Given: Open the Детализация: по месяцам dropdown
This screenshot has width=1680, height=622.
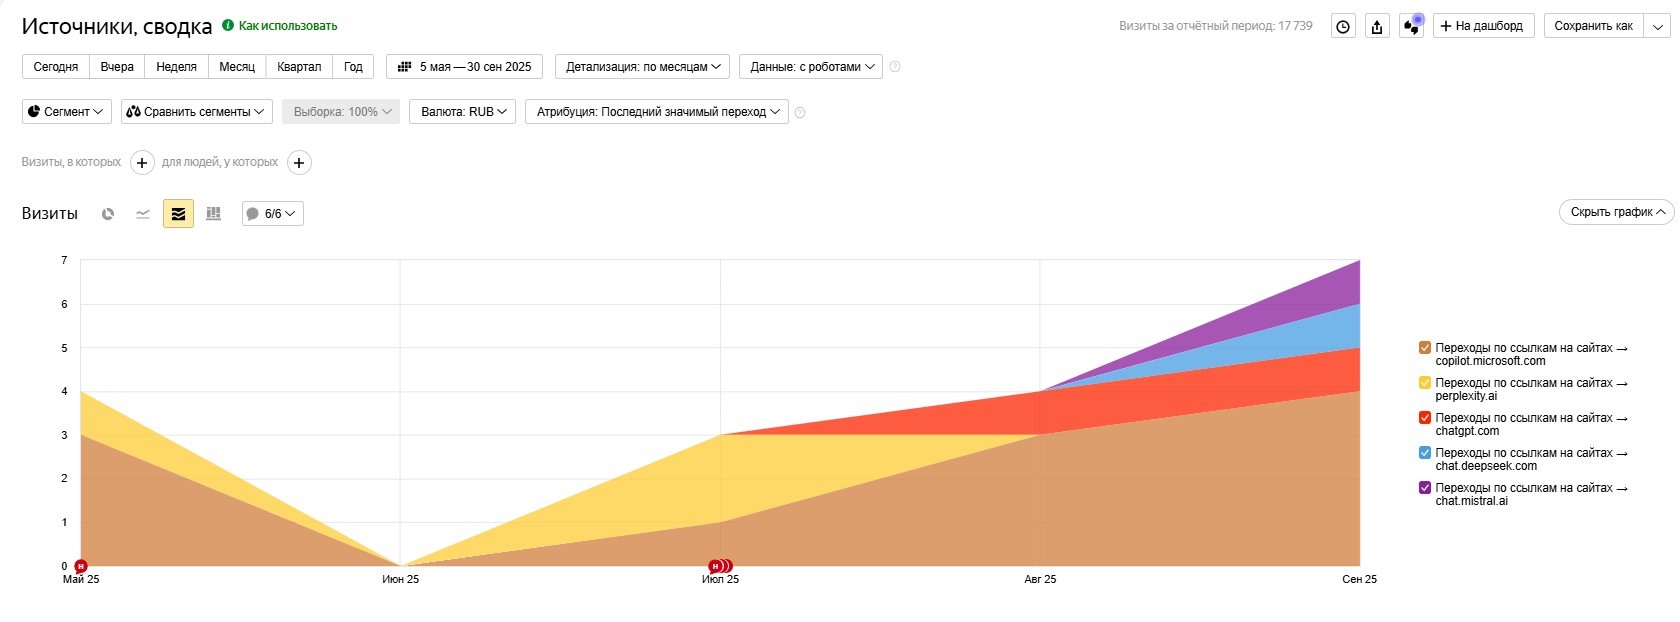Looking at the screenshot, I should (642, 67).
